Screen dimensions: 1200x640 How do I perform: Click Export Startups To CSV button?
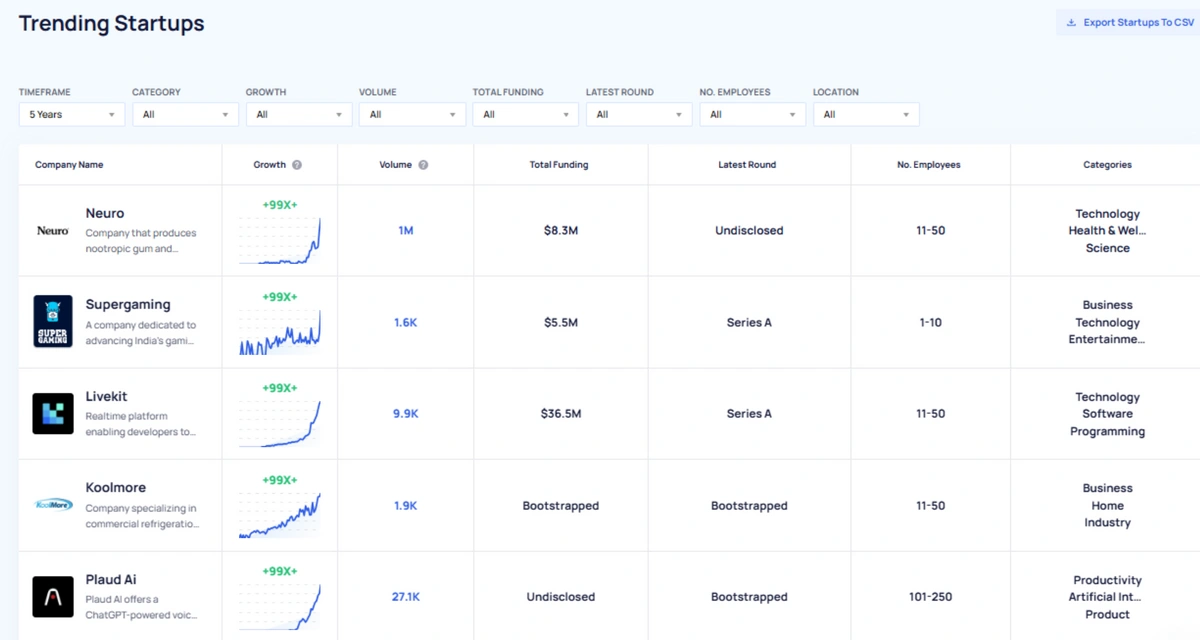[x=1133, y=23]
